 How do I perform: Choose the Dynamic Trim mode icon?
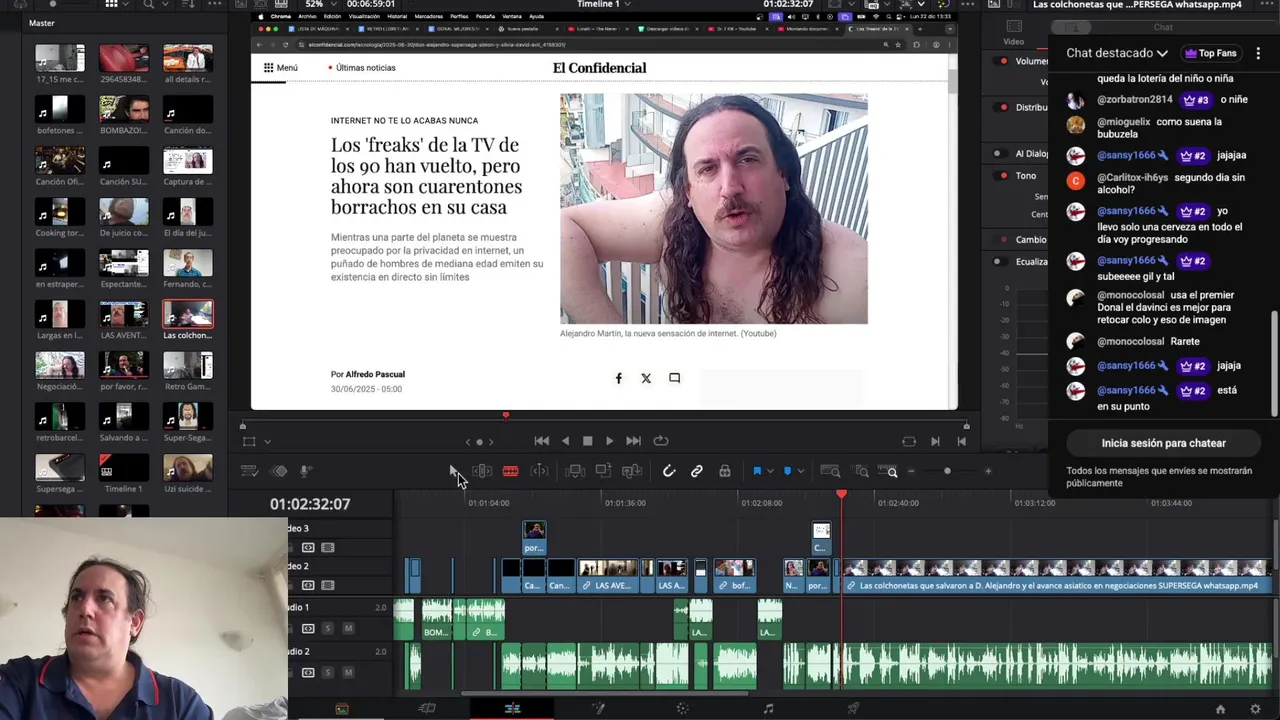click(539, 471)
